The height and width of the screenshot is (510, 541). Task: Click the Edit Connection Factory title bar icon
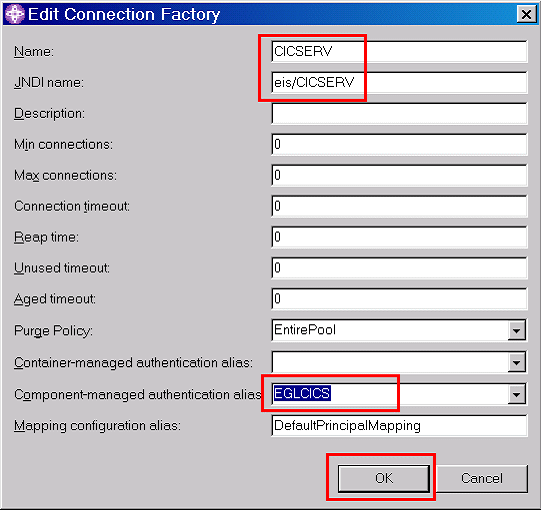[15, 14]
